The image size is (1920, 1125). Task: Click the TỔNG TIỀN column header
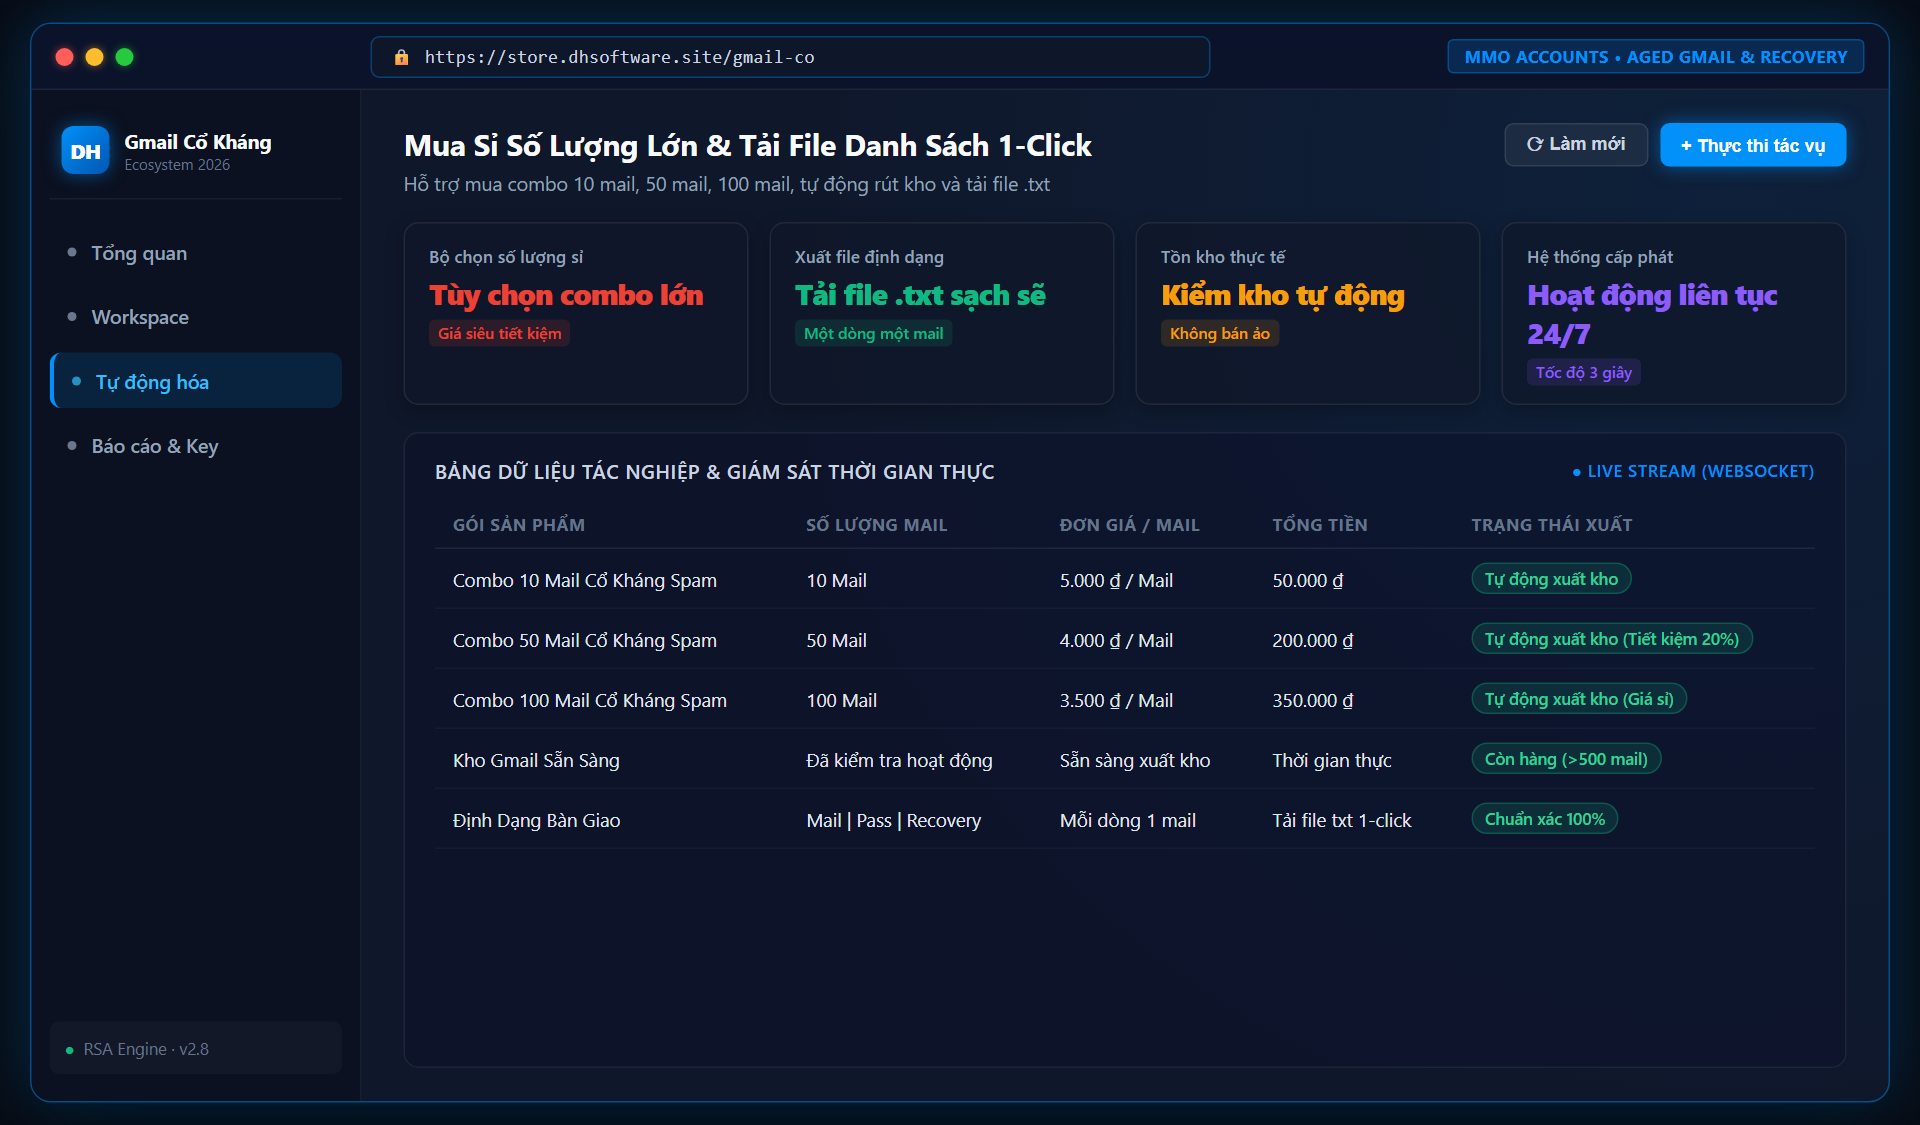pos(1319,525)
